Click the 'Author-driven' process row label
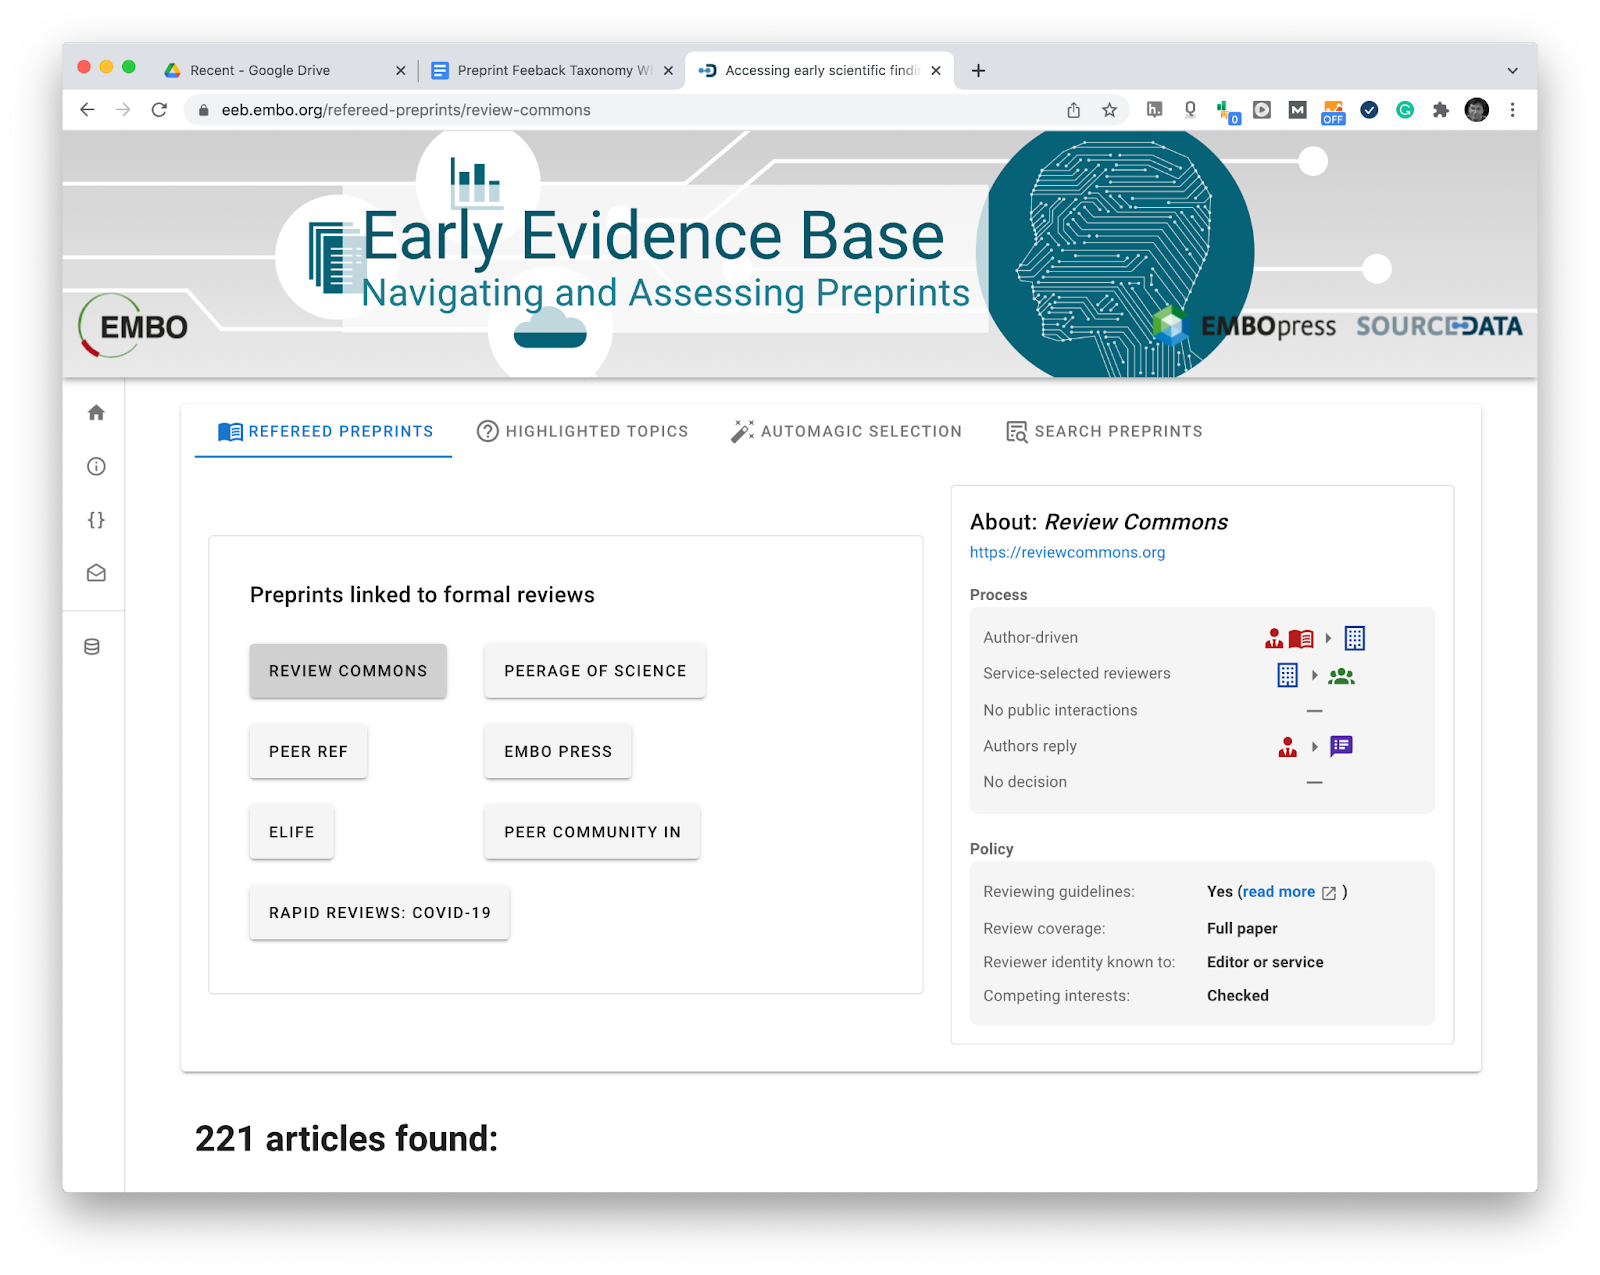The height and width of the screenshot is (1275, 1600). point(1030,638)
